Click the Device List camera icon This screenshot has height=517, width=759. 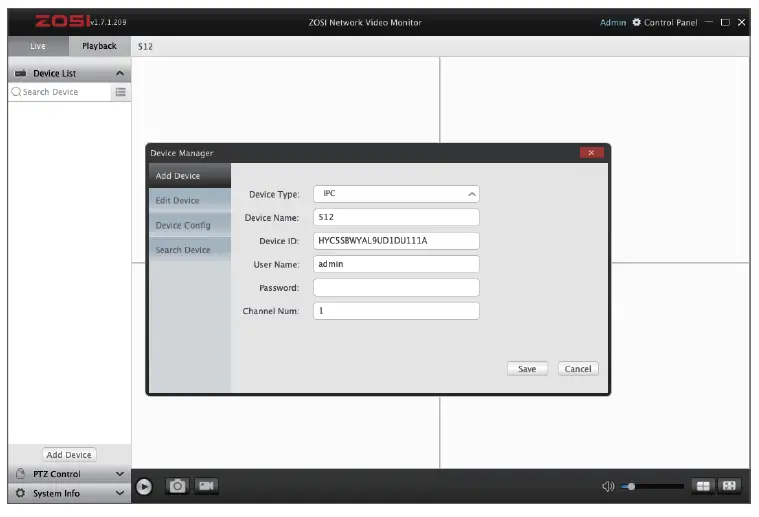click(20, 74)
